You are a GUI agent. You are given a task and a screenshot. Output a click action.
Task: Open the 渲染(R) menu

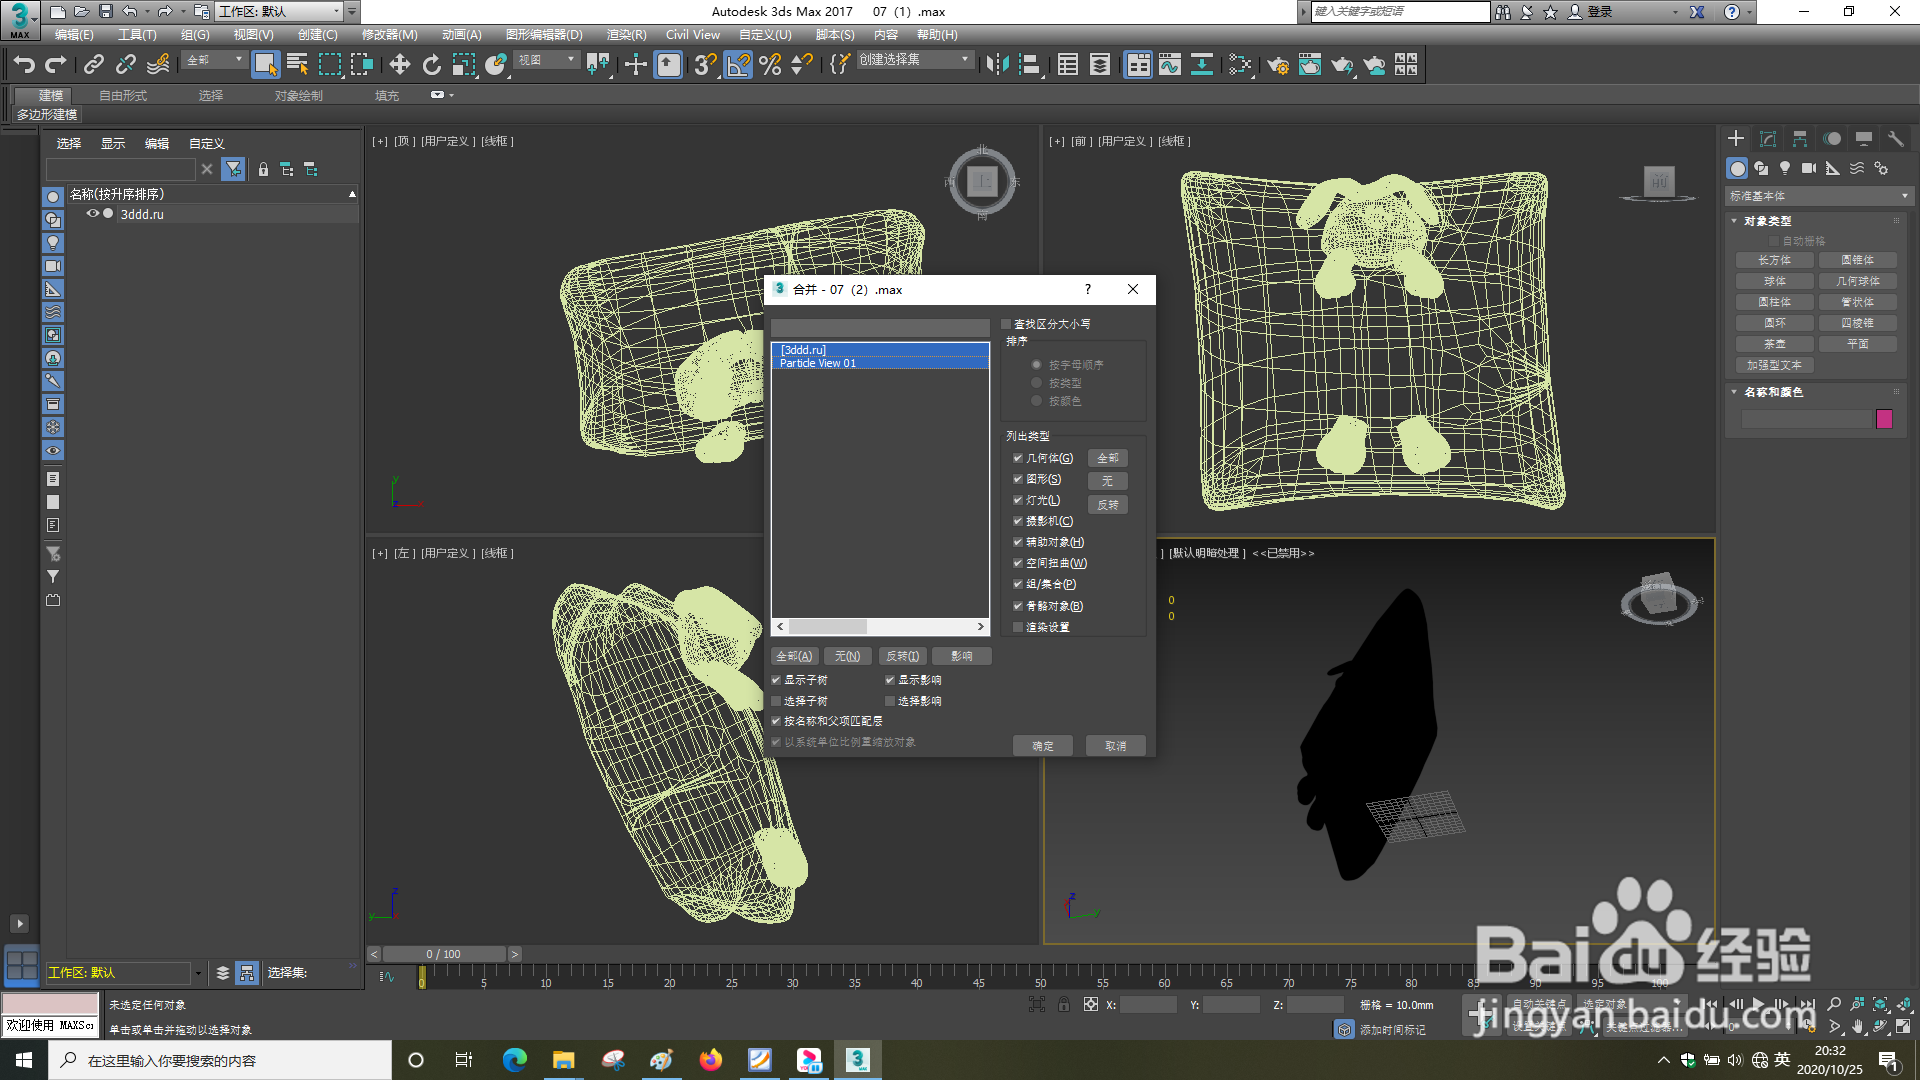click(x=626, y=35)
